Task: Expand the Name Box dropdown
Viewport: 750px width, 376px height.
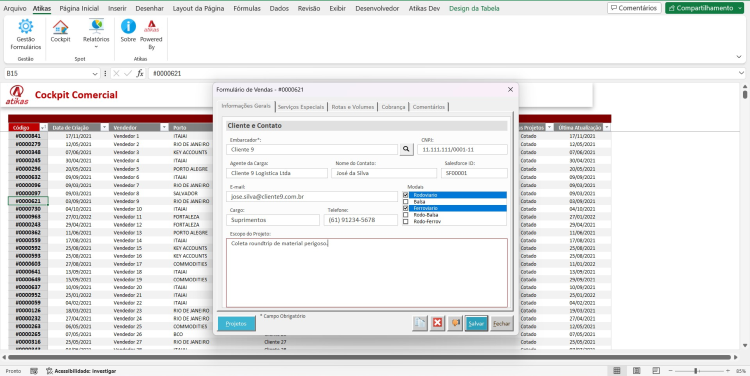Action: (x=95, y=74)
